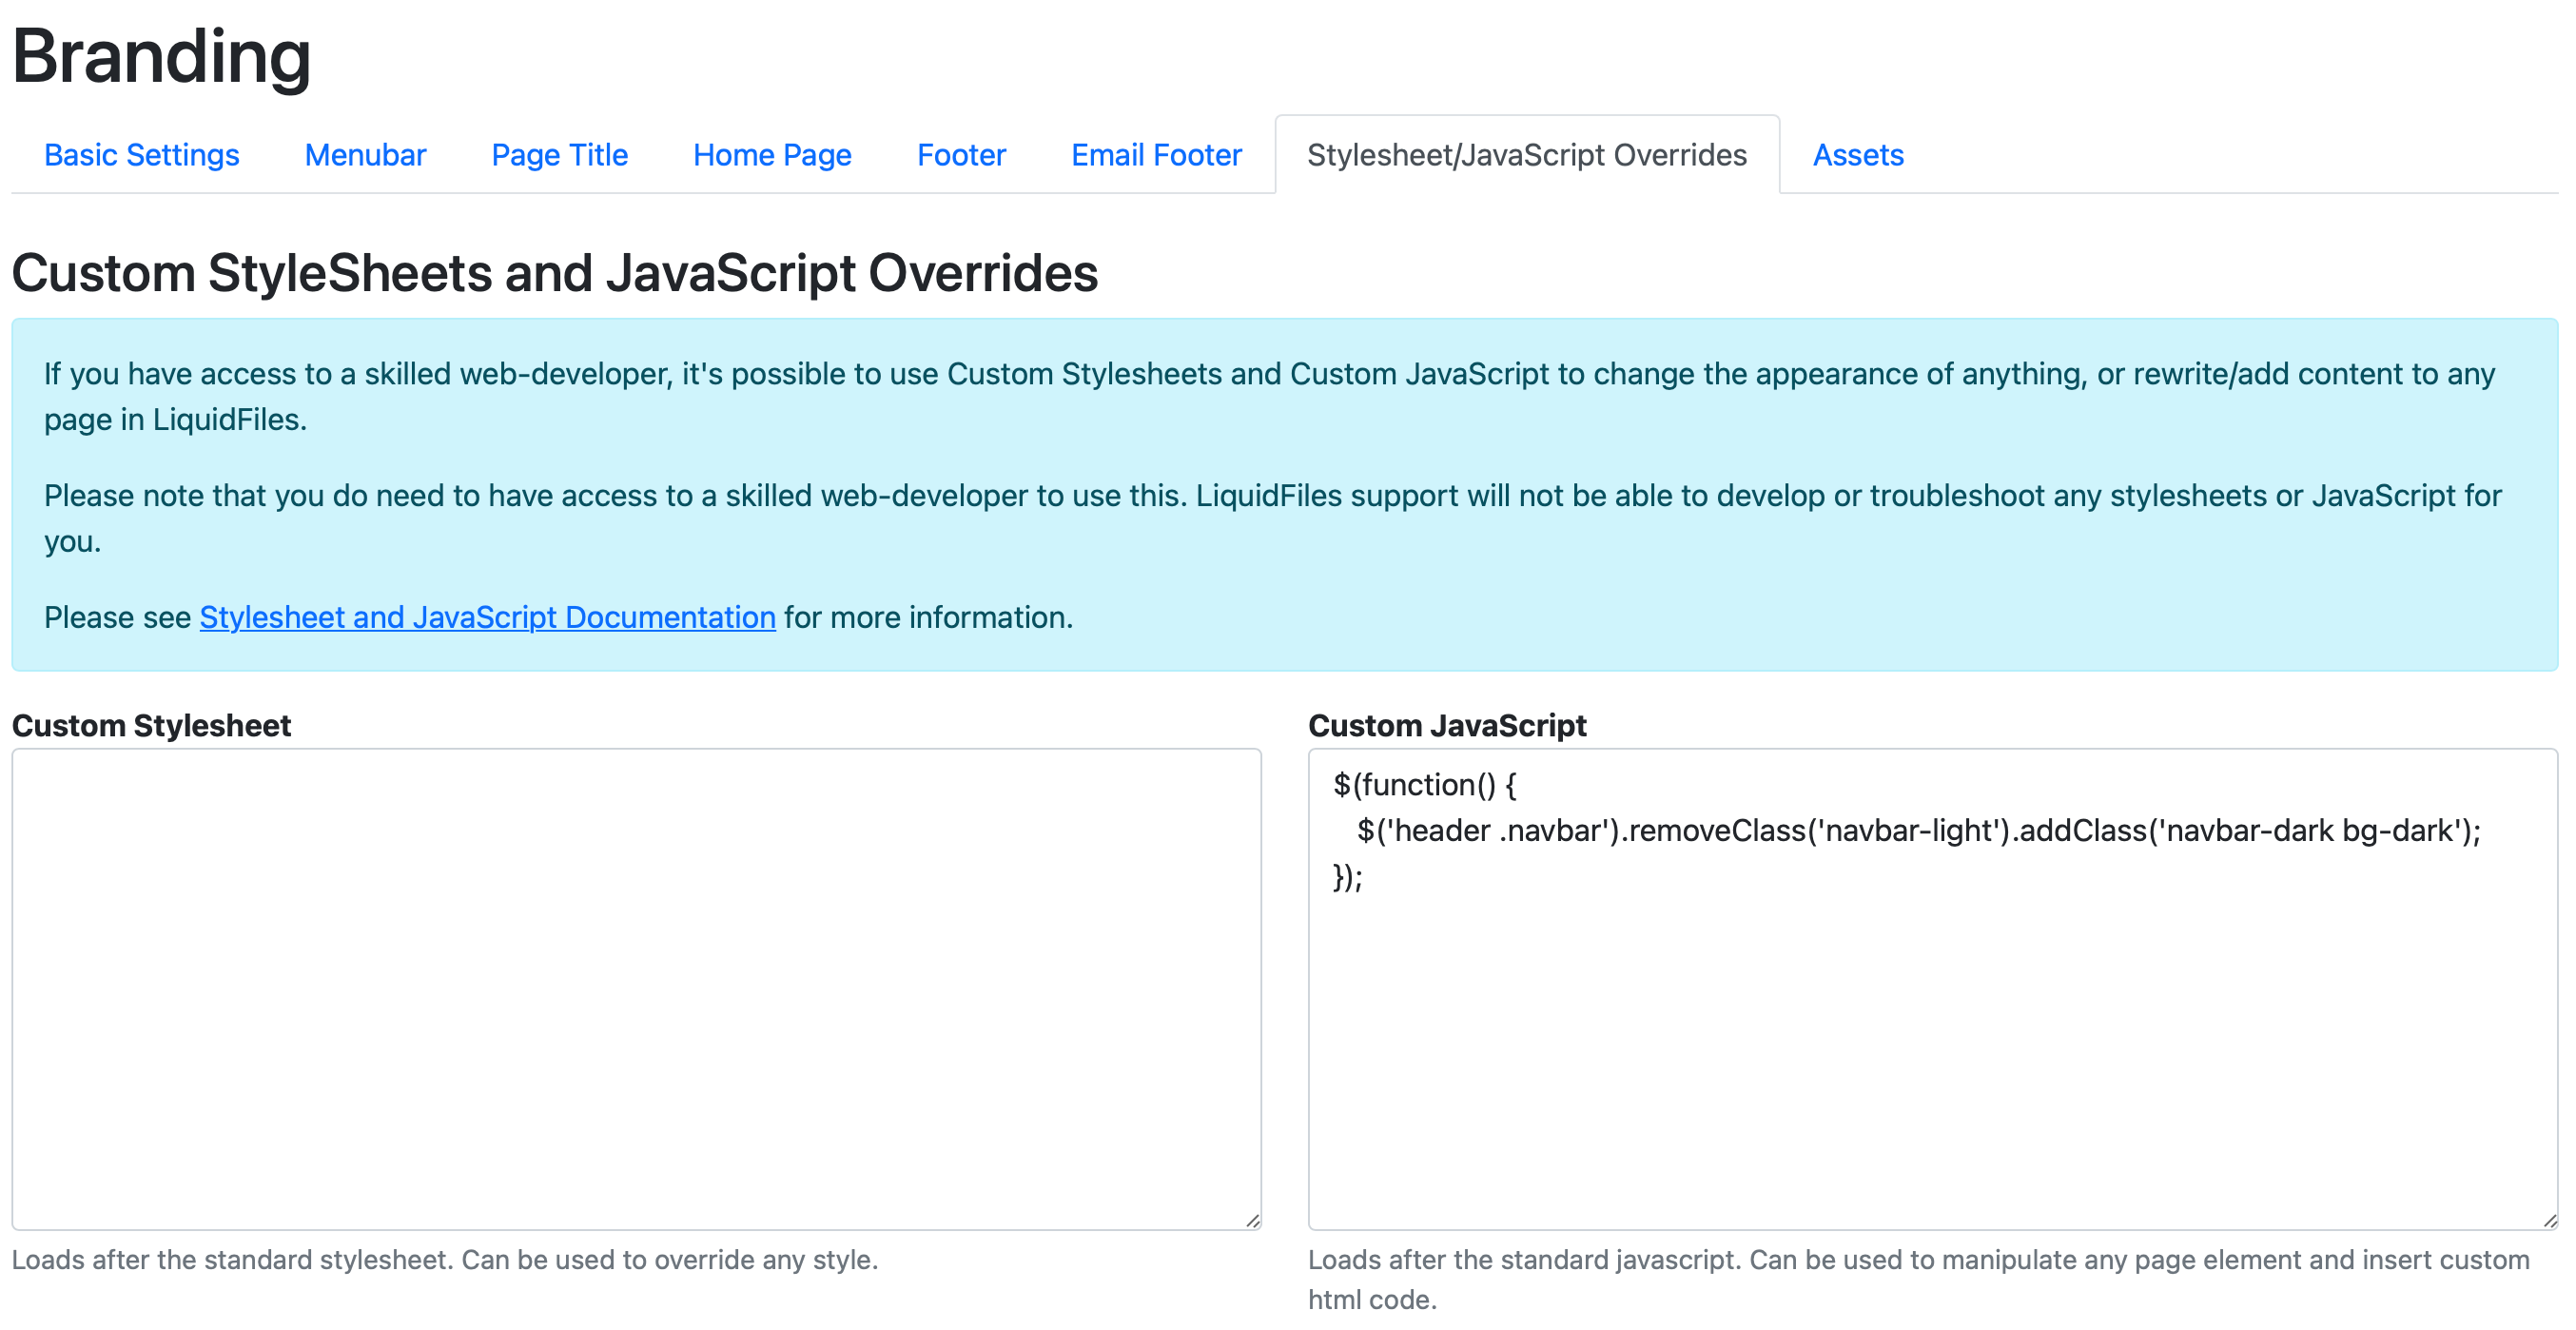The image size is (2576, 1330).
Task: Open Stylesheet and JavaScript Documentation link
Action: pyautogui.click(x=487, y=617)
